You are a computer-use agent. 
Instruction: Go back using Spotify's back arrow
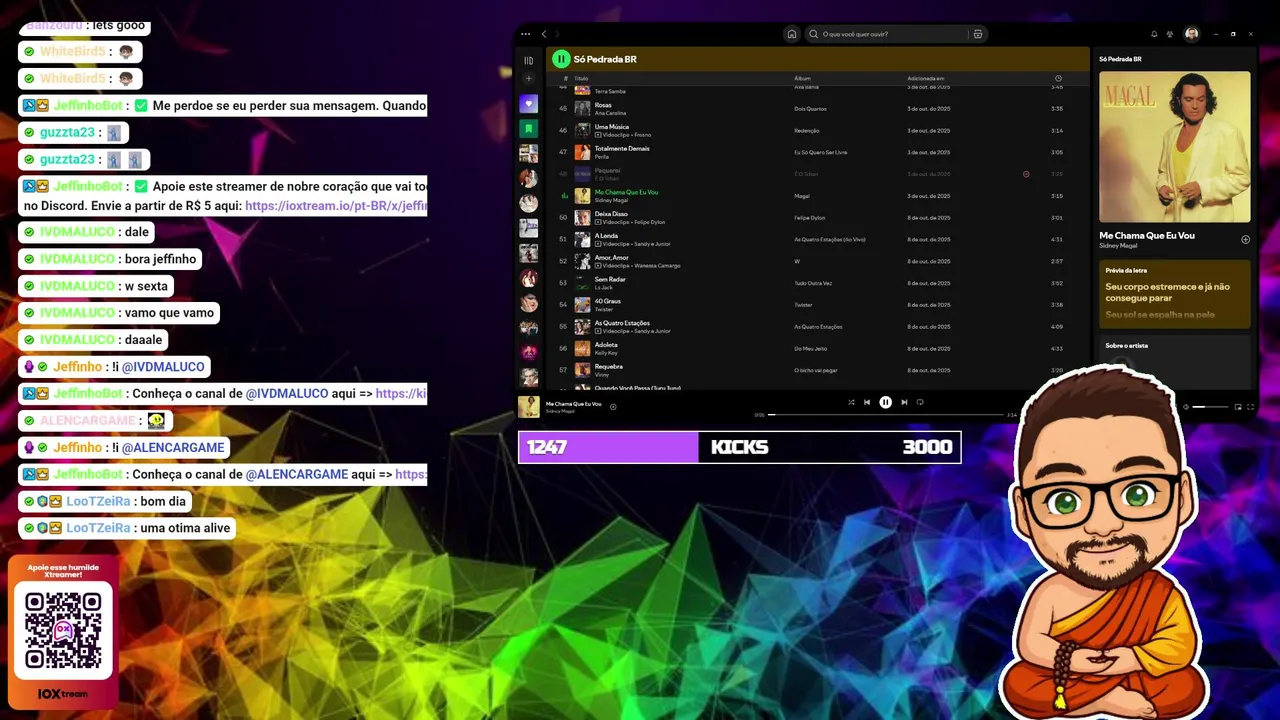544,34
